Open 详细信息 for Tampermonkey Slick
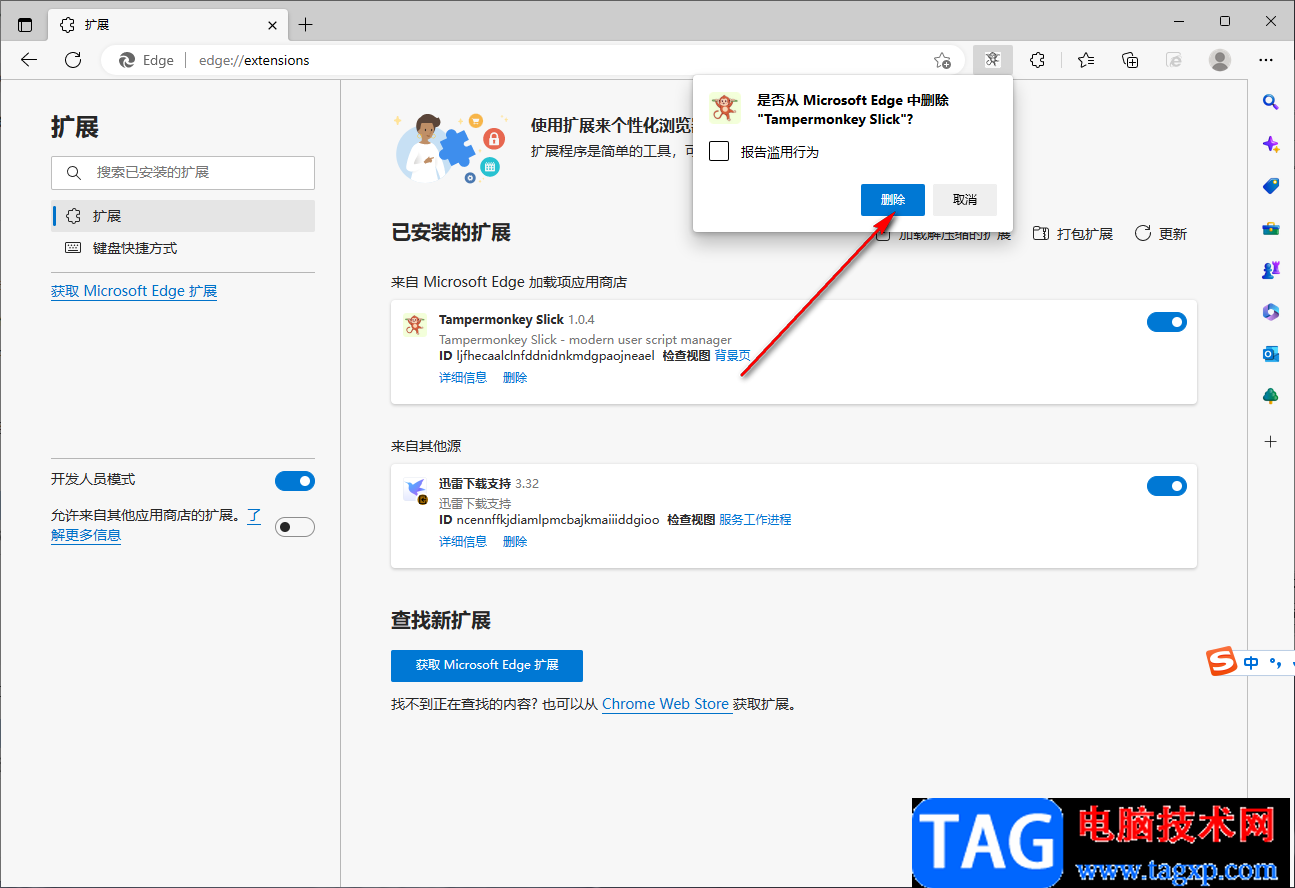1295x888 pixels. pos(463,378)
